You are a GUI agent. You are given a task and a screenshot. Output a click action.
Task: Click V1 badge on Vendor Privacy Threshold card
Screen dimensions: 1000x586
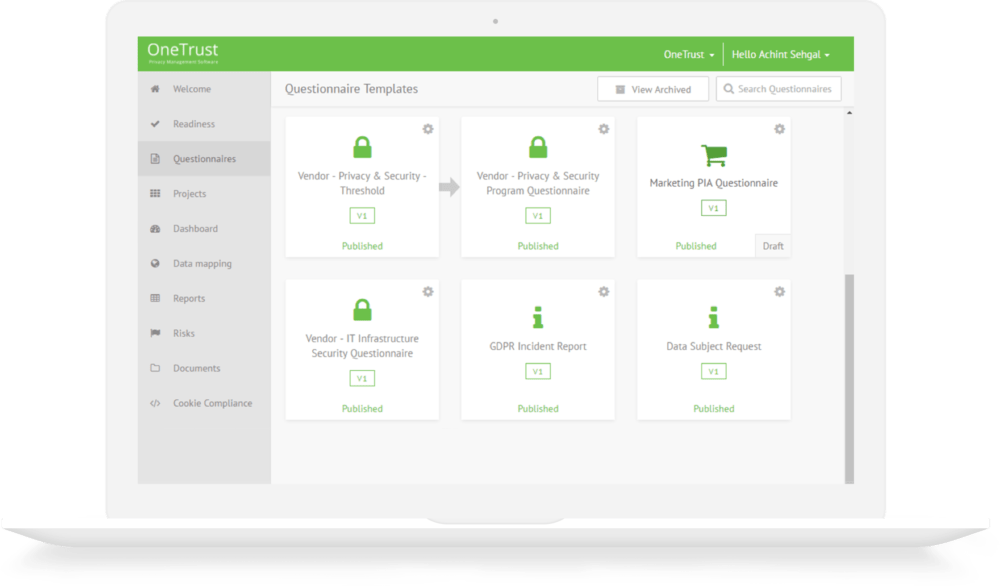(362, 216)
